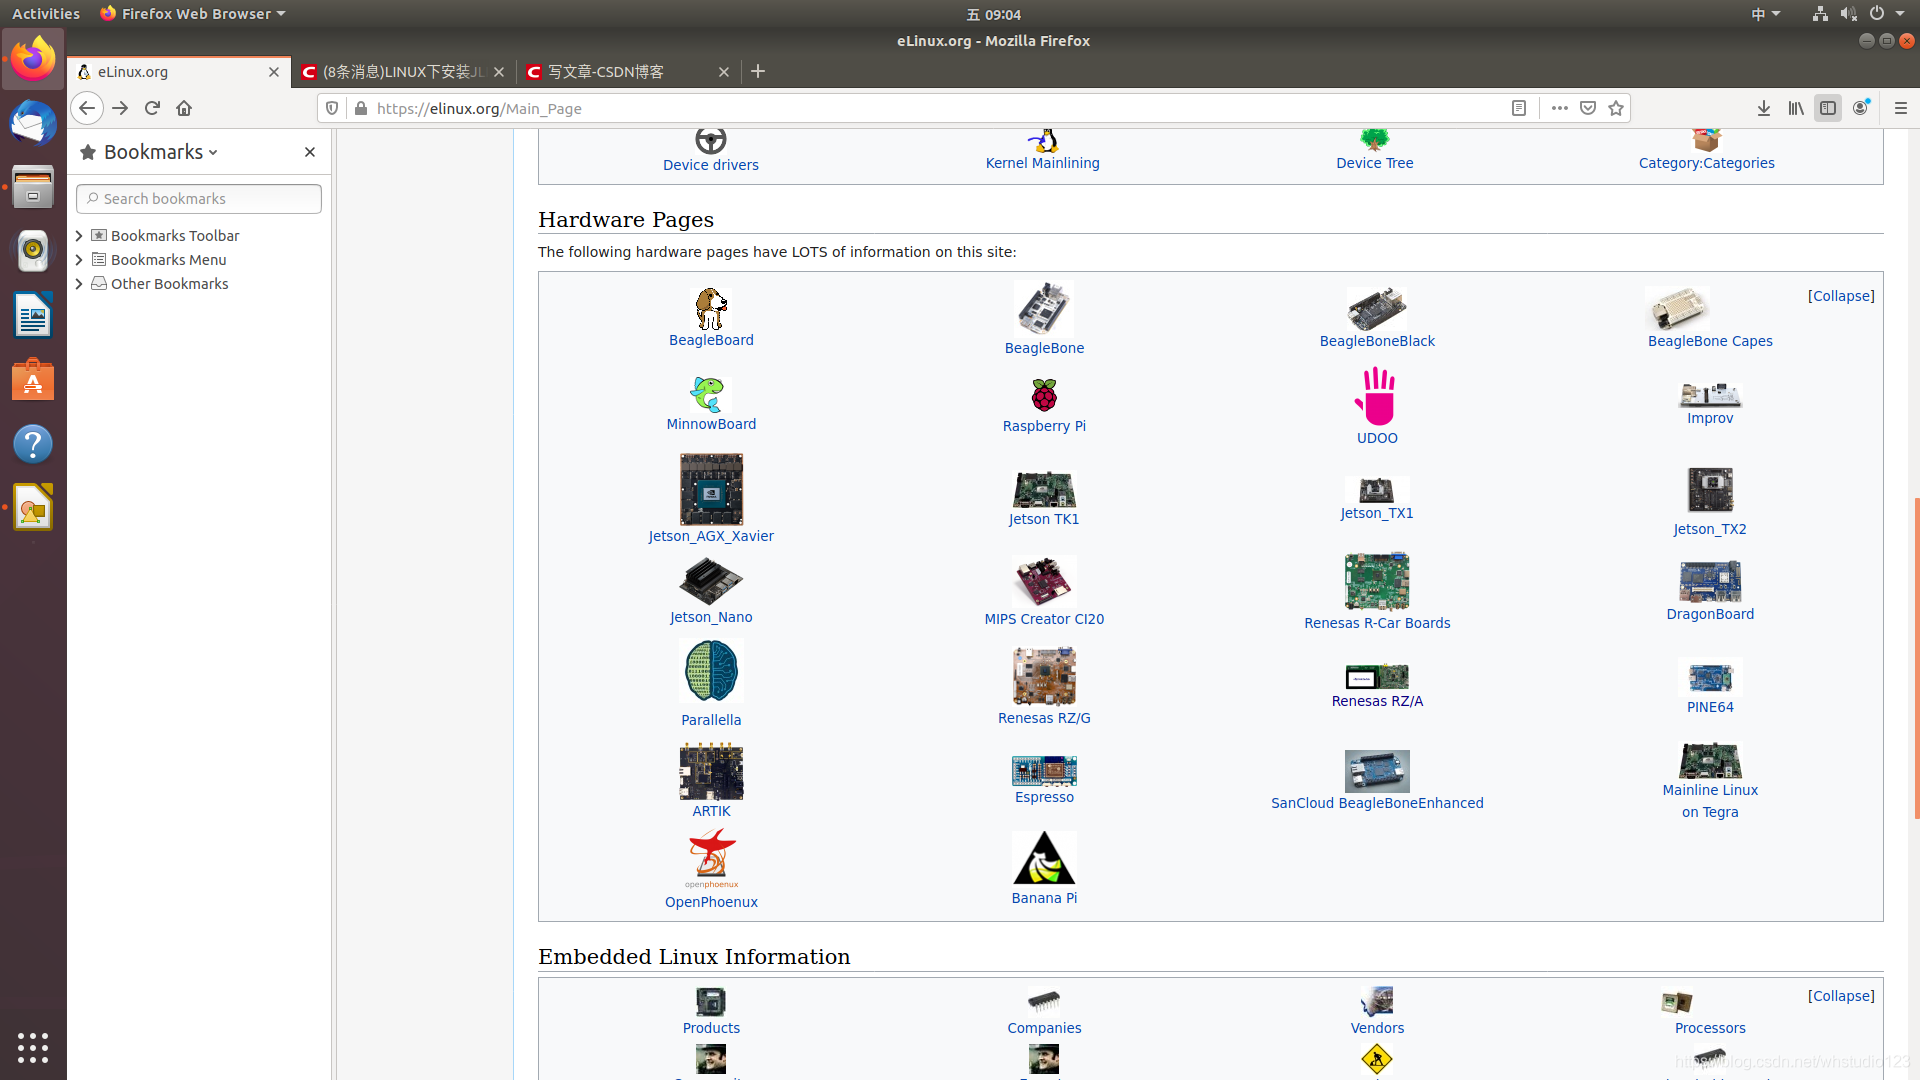The width and height of the screenshot is (1920, 1080).
Task: Open the Jetson_AGX_Xavier link
Action: [711, 536]
